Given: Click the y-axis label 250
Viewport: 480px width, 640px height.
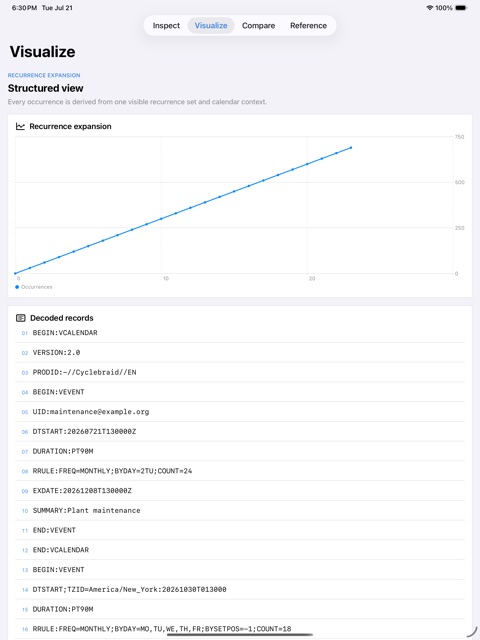Looking at the screenshot, I should (x=459, y=228).
